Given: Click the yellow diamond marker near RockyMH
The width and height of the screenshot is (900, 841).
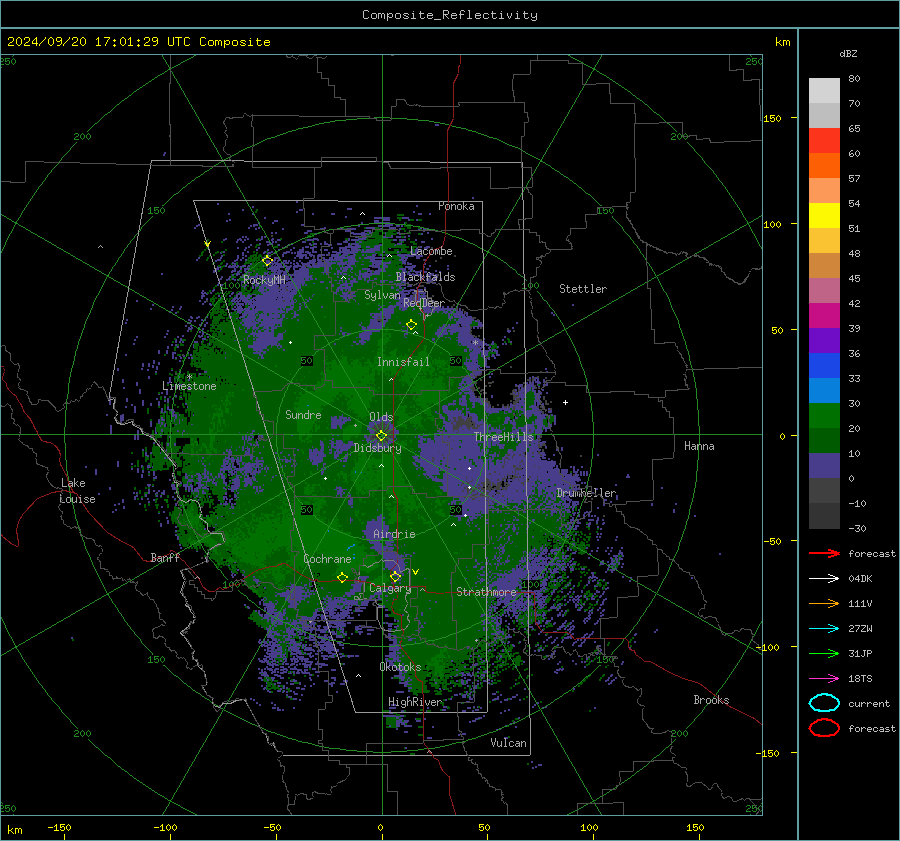Looking at the screenshot, I should (267, 261).
